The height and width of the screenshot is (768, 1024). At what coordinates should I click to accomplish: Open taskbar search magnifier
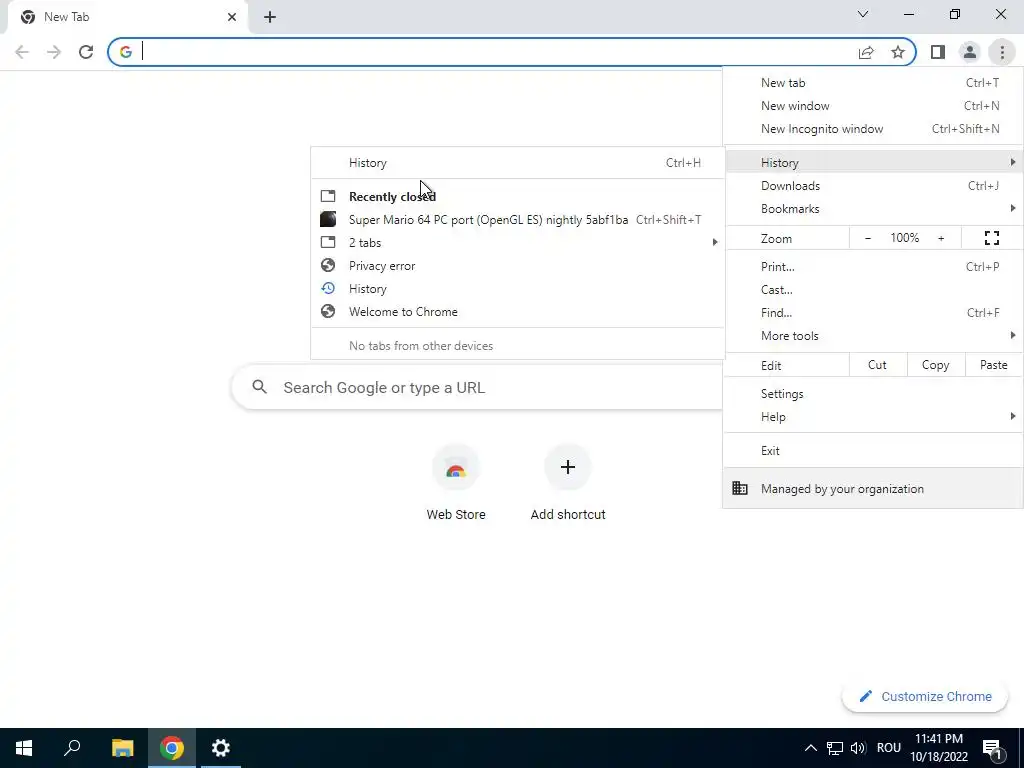(72, 748)
